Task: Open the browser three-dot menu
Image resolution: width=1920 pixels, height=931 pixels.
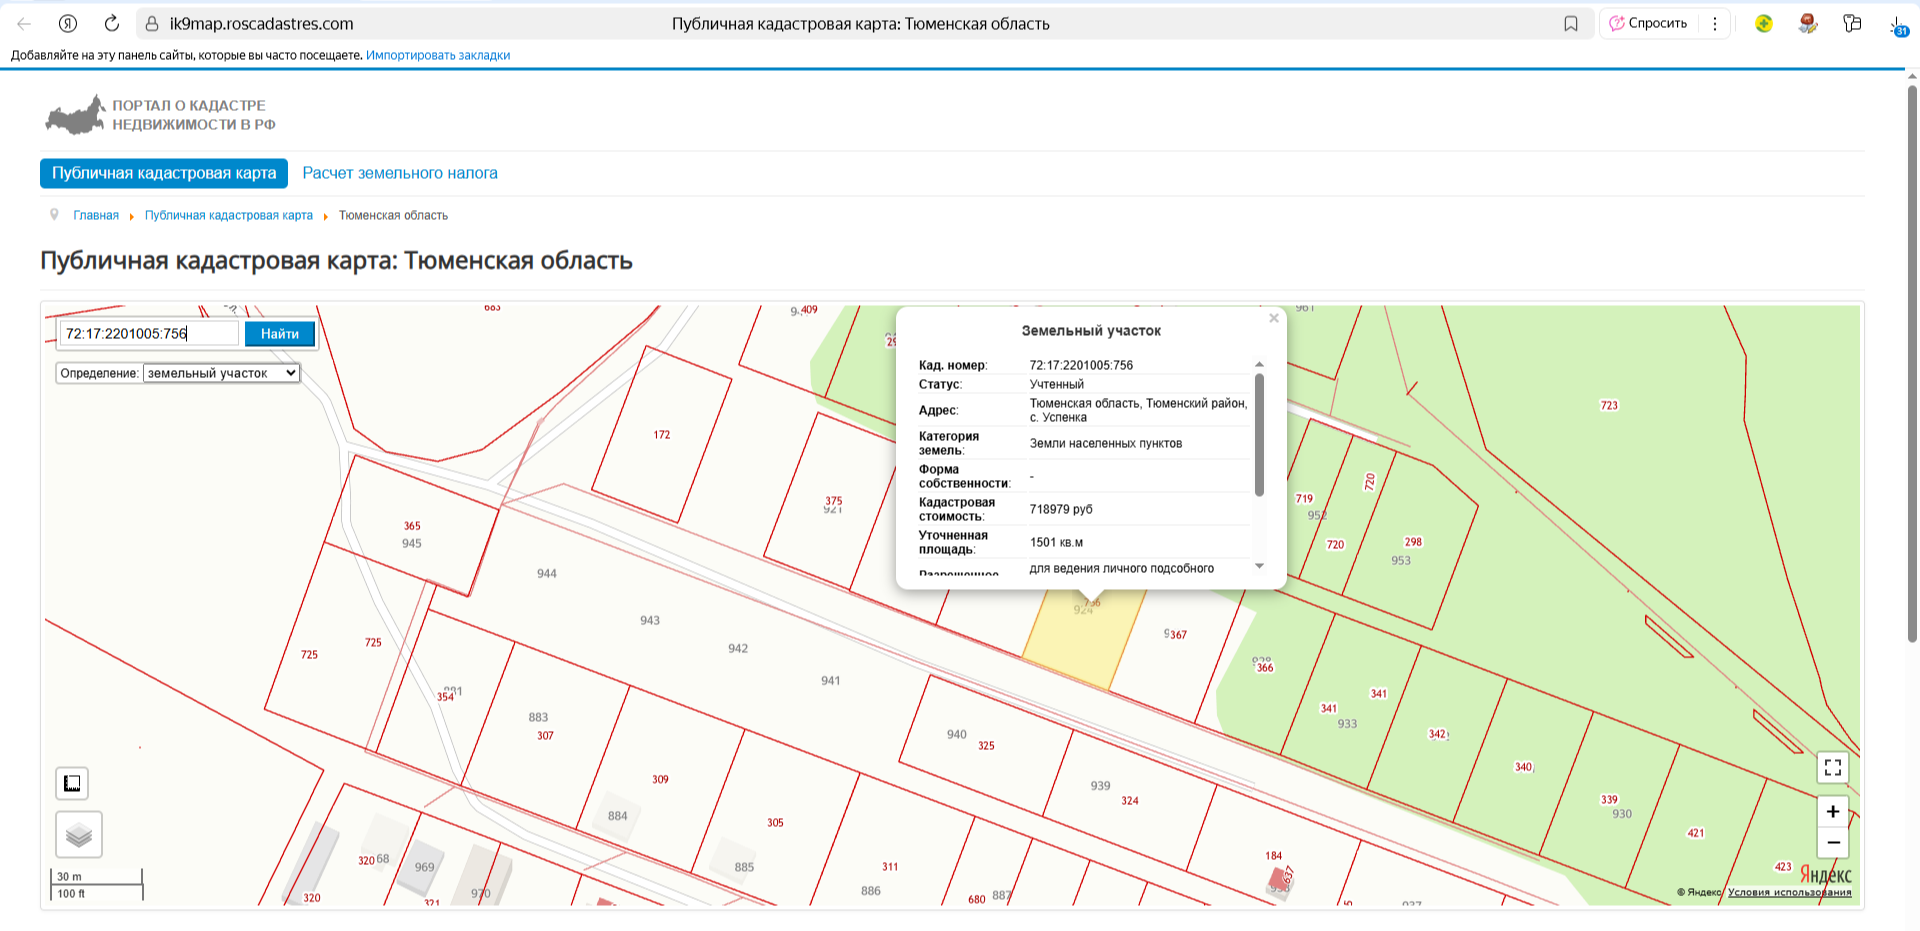Action: click(1715, 24)
